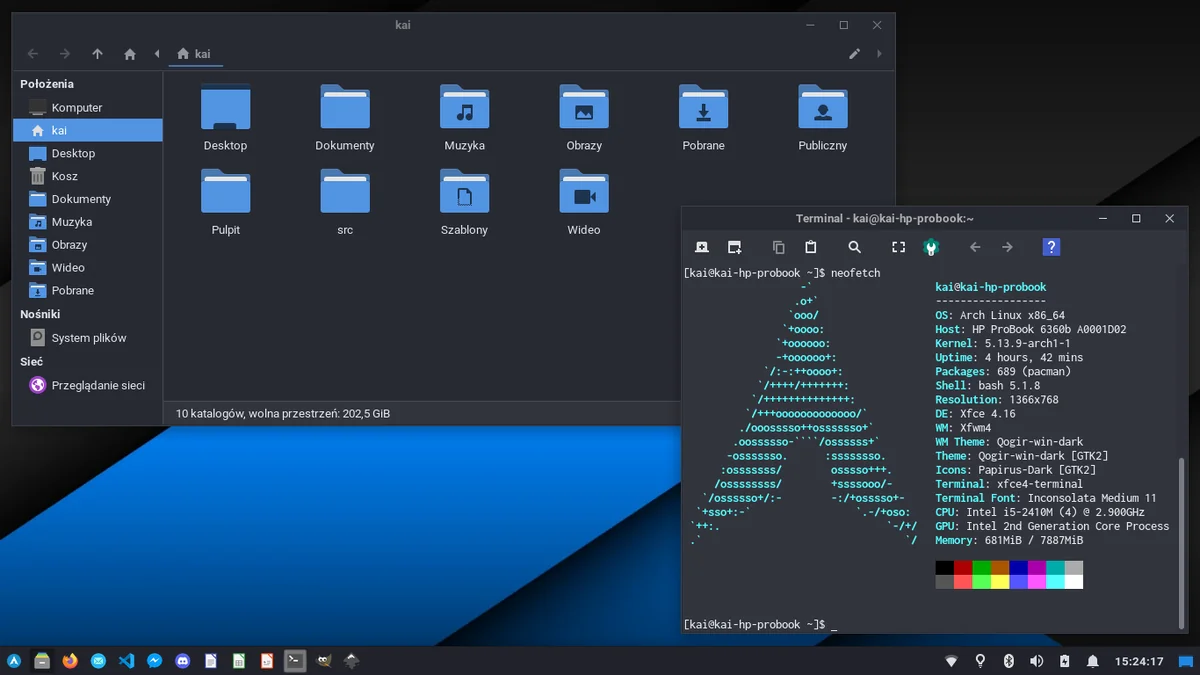Open the Bluetooth tray icon
This screenshot has width=1200, height=675.
(x=1008, y=661)
